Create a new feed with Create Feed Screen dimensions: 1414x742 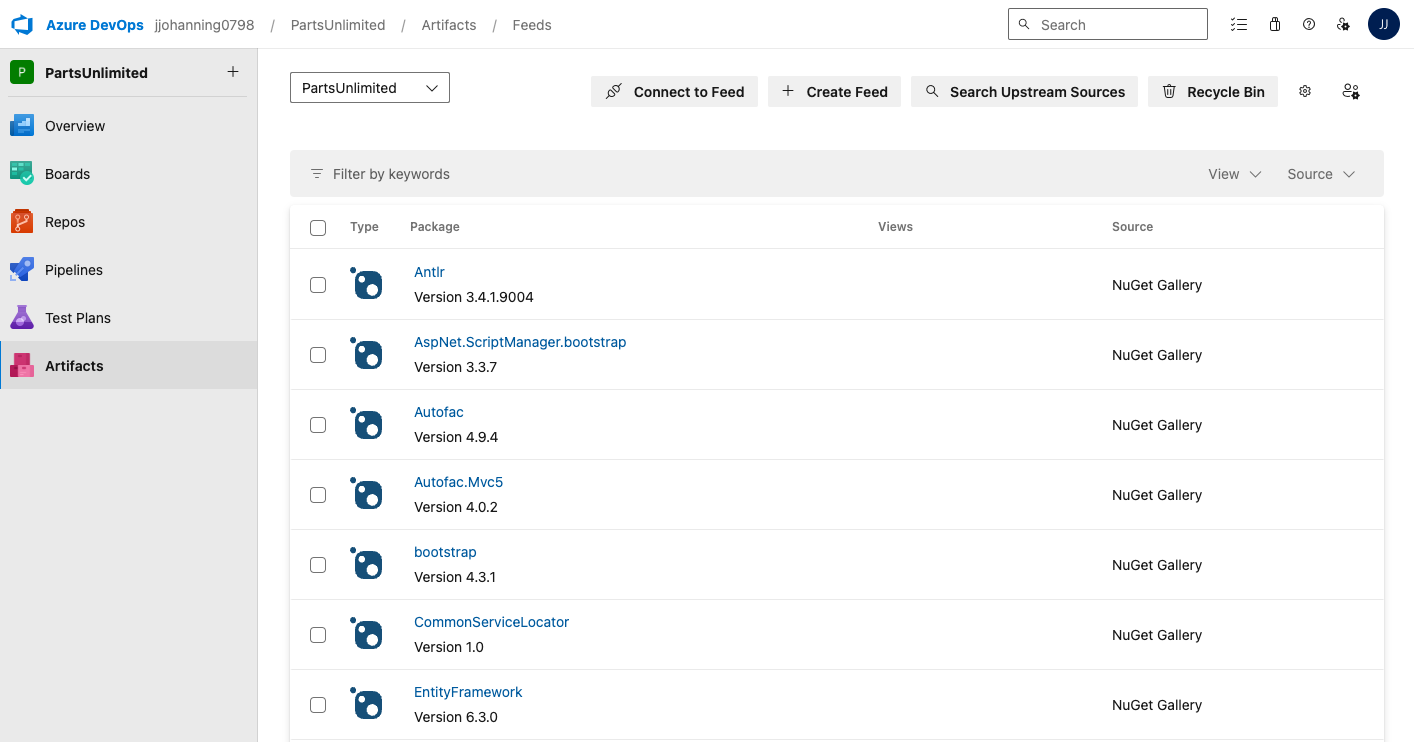pyautogui.click(x=834, y=91)
